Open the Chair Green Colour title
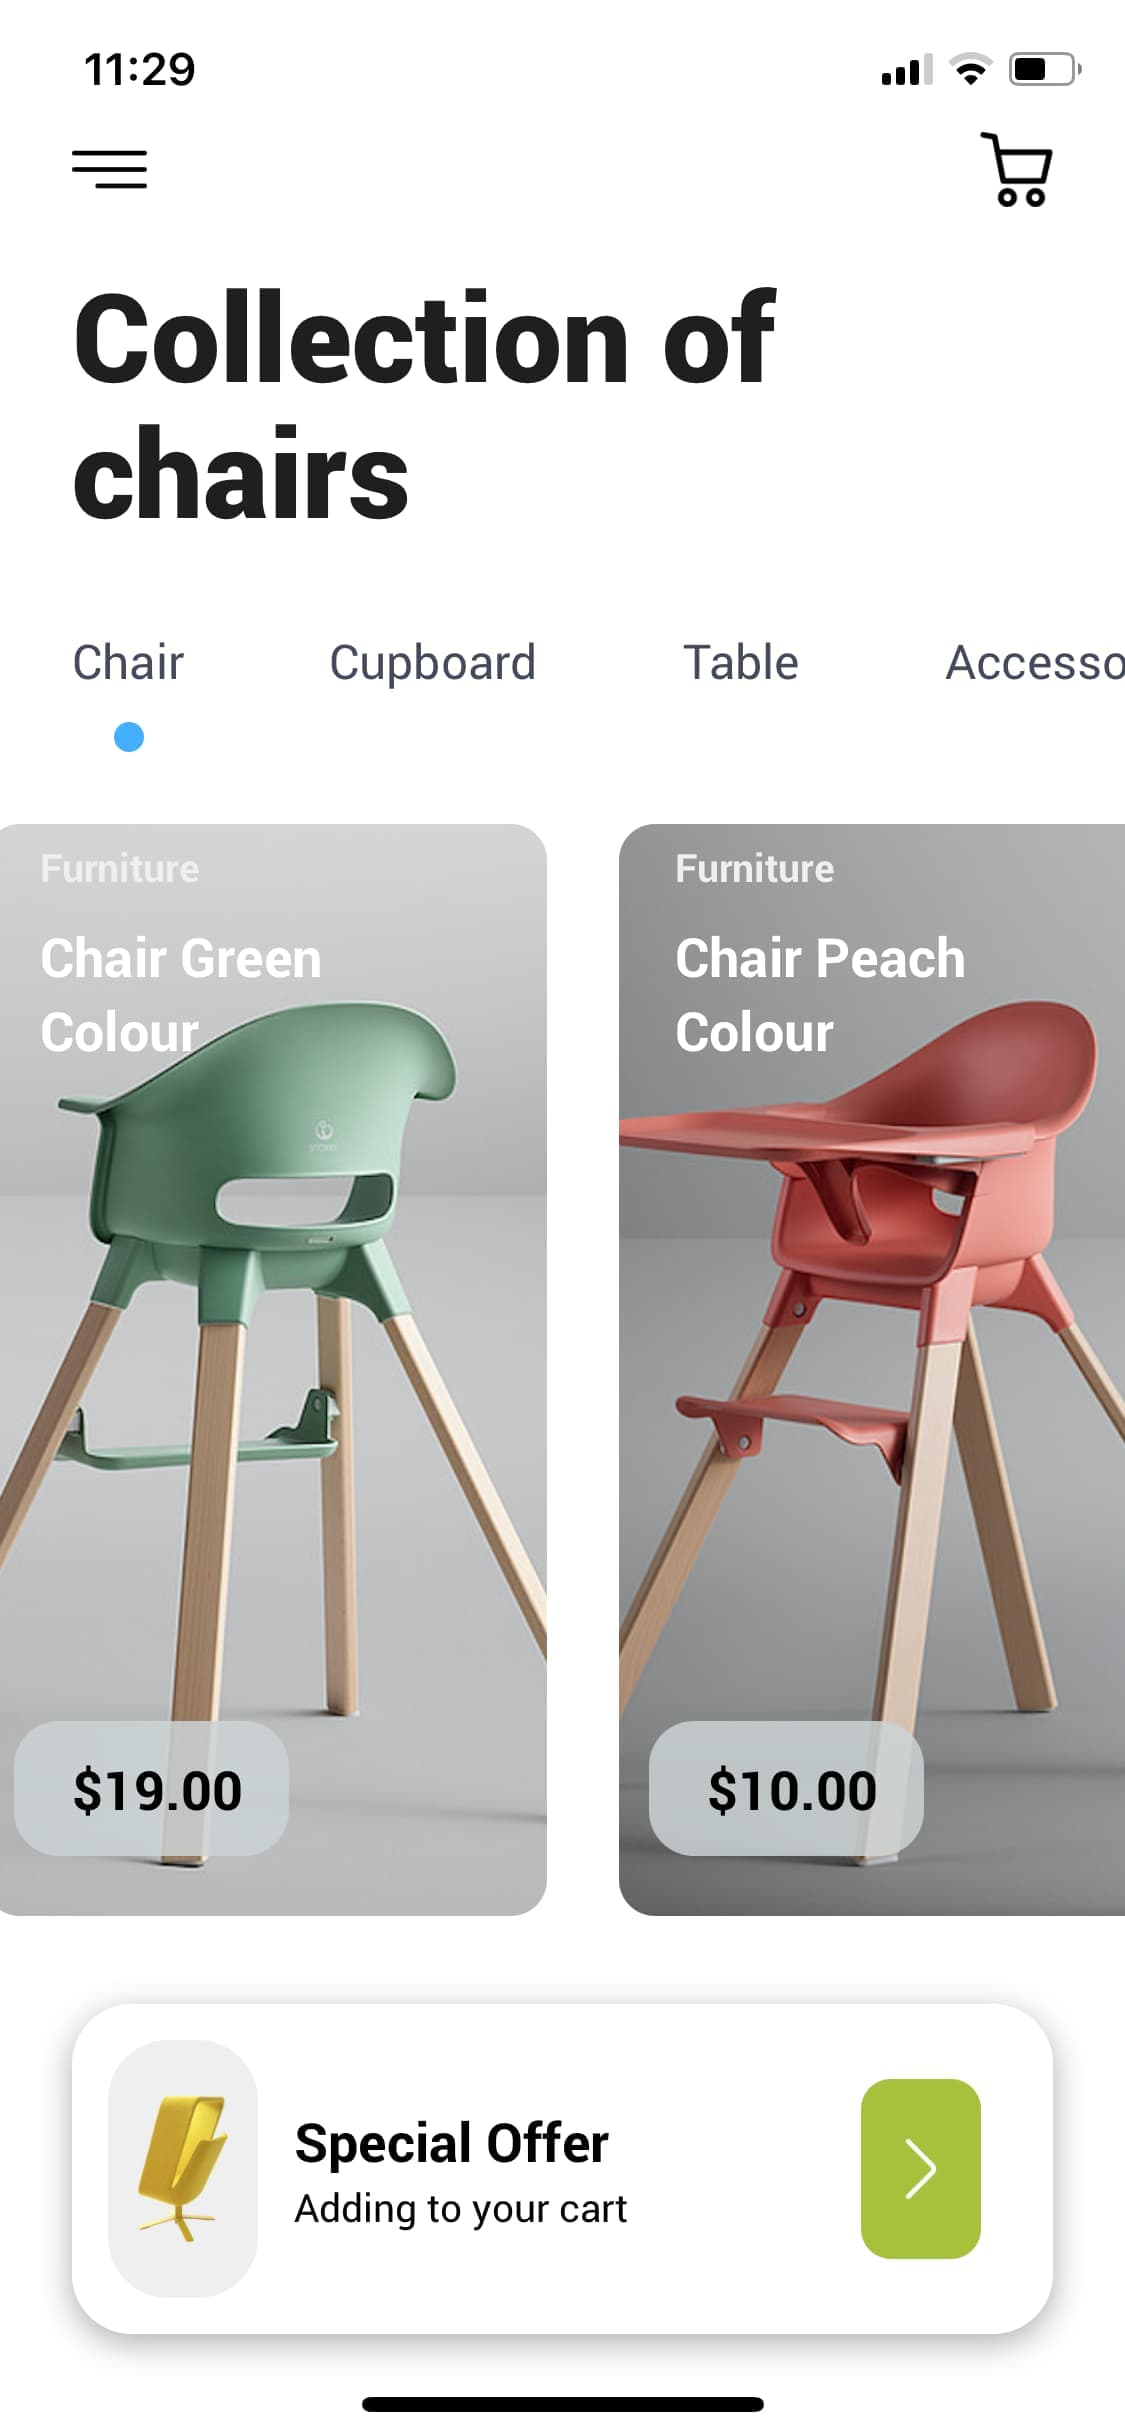1125x2436 pixels. click(181, 995)
